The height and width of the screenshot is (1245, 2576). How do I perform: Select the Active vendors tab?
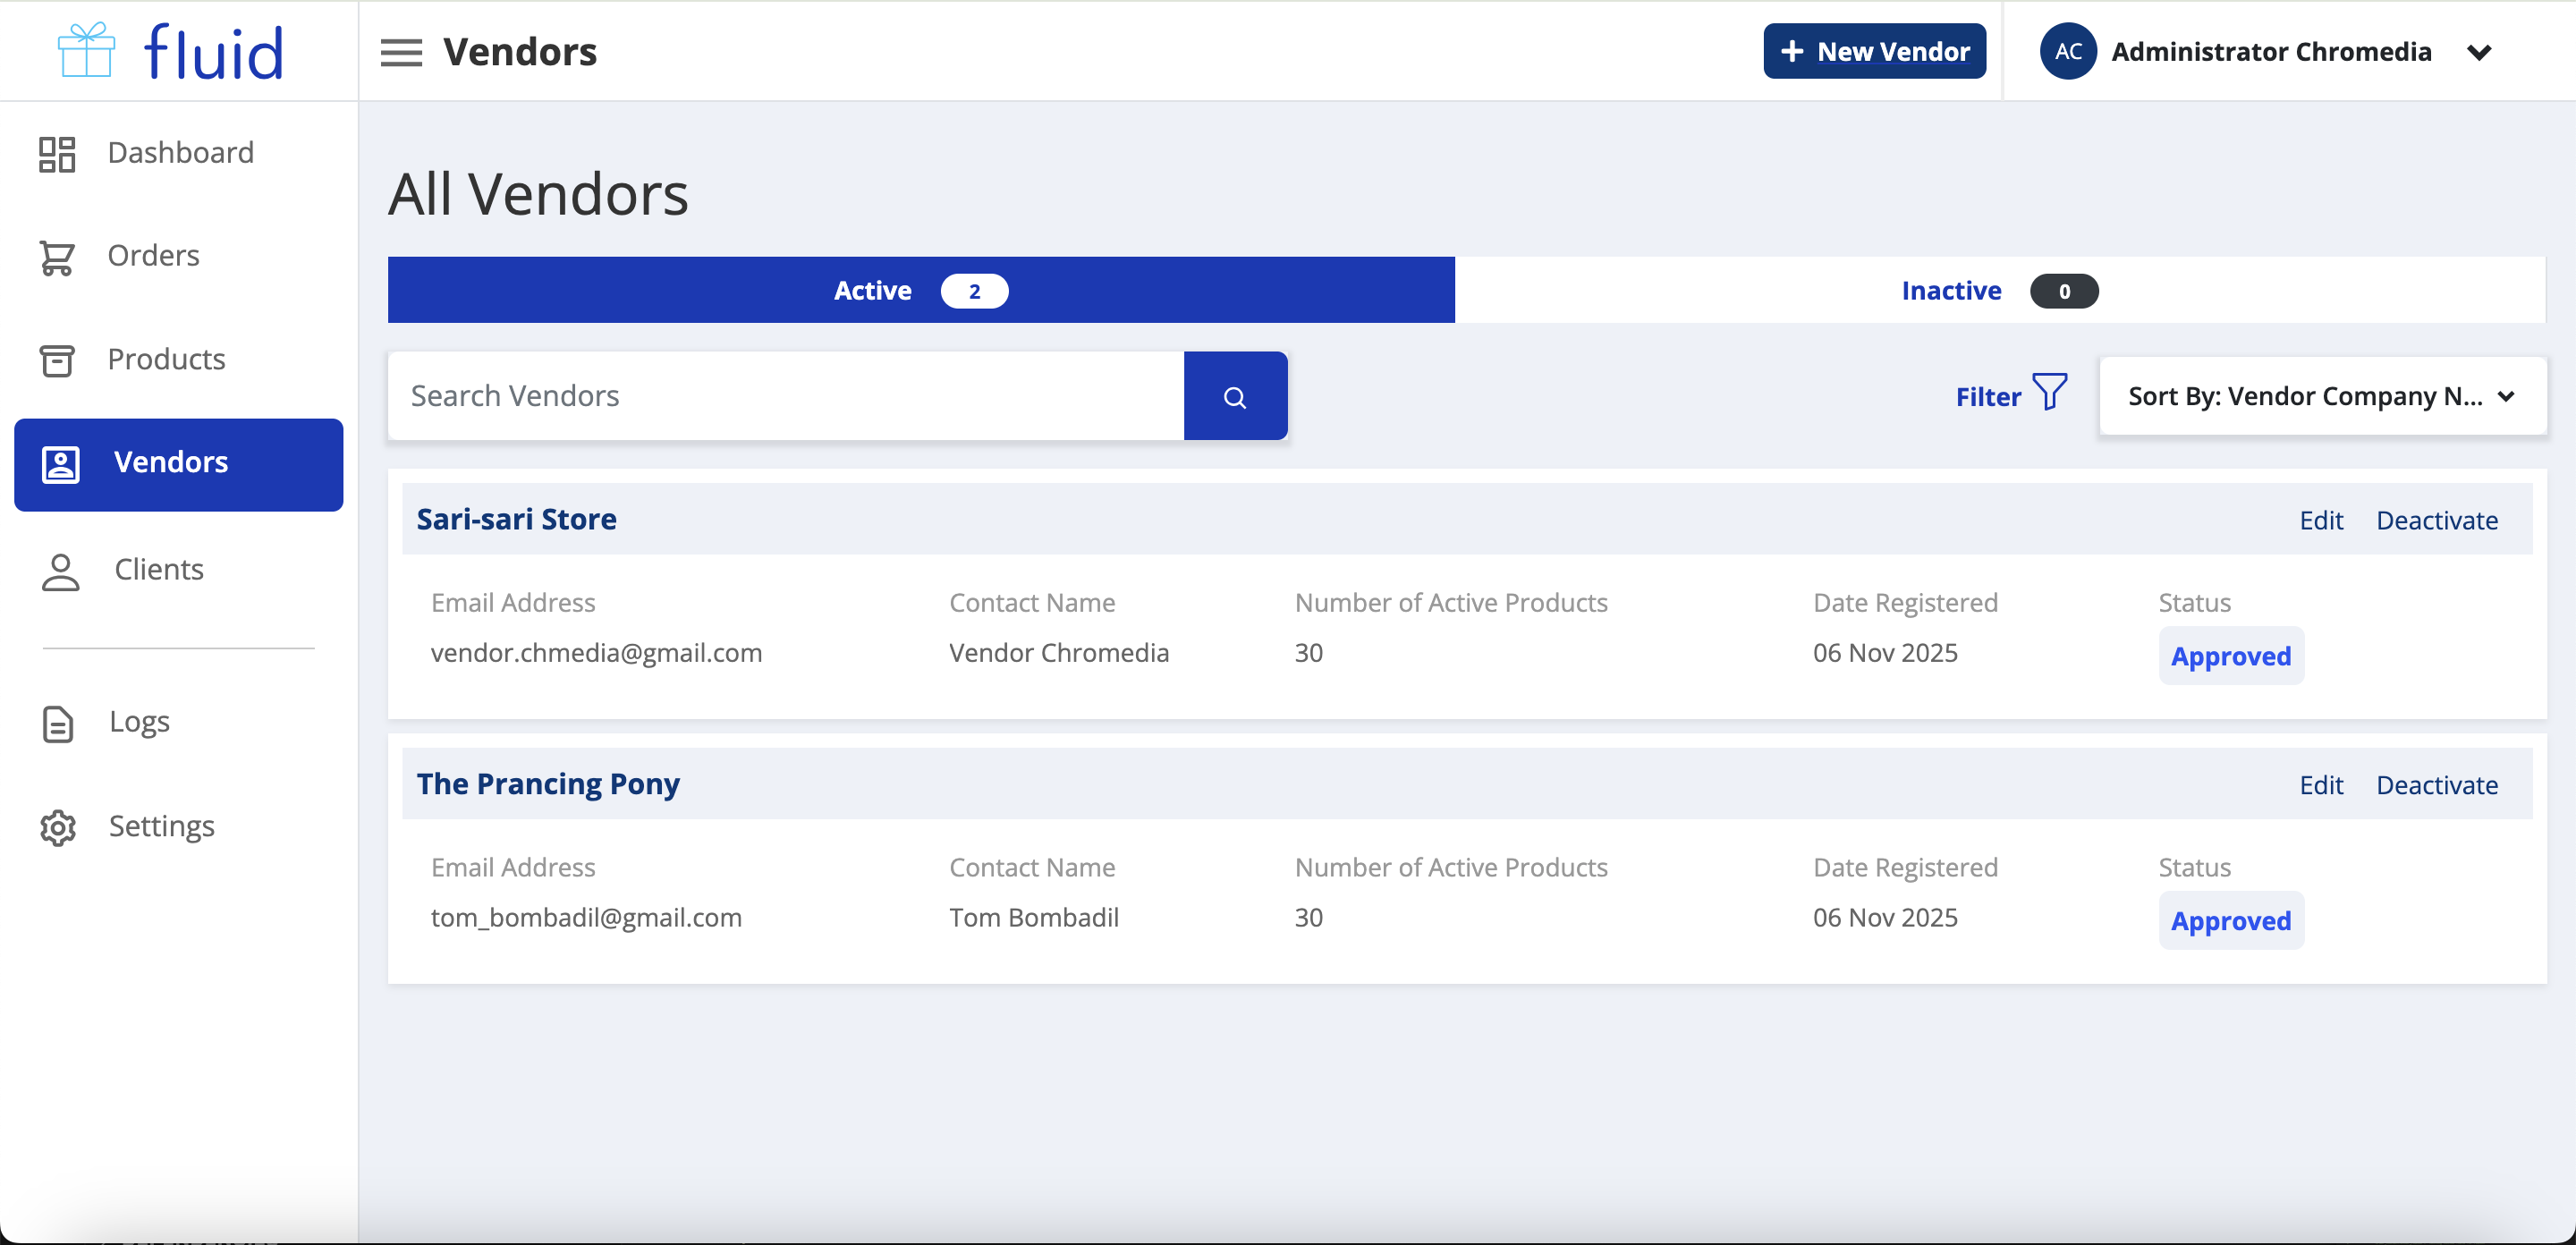pyautogui.click(x=920, y=290)
